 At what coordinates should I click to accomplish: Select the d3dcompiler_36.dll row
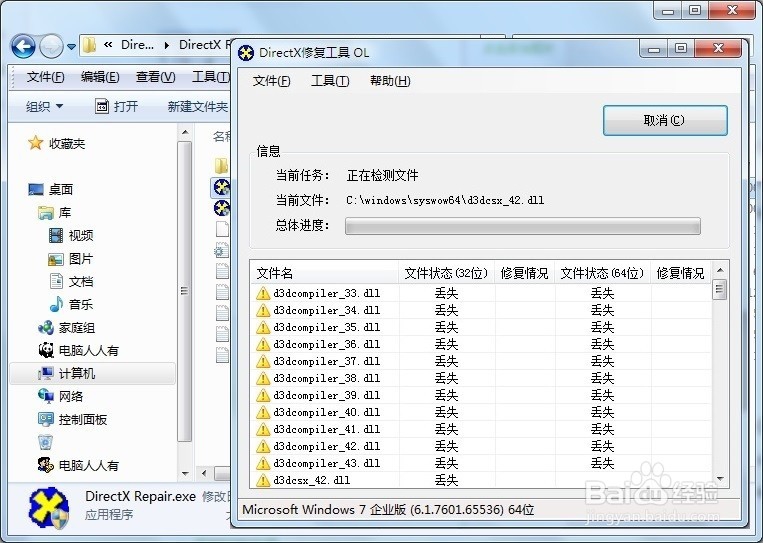(x=481, y=344)
